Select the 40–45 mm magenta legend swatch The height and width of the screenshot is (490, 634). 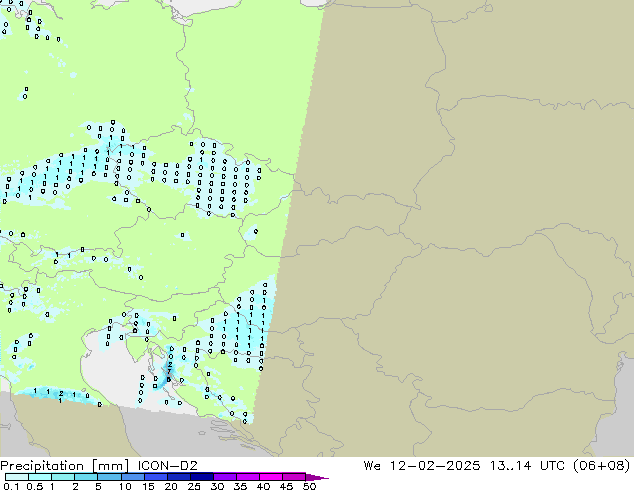(271, 477)
